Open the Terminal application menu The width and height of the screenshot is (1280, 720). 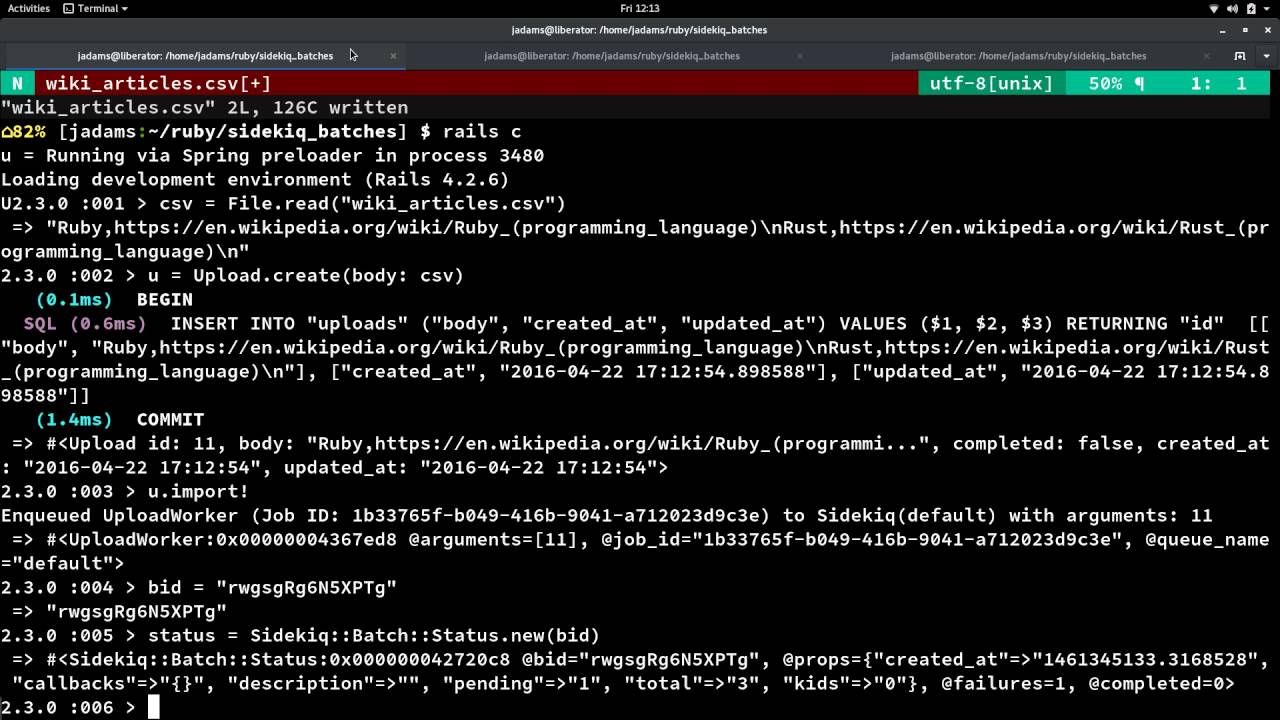pos(95,8)
